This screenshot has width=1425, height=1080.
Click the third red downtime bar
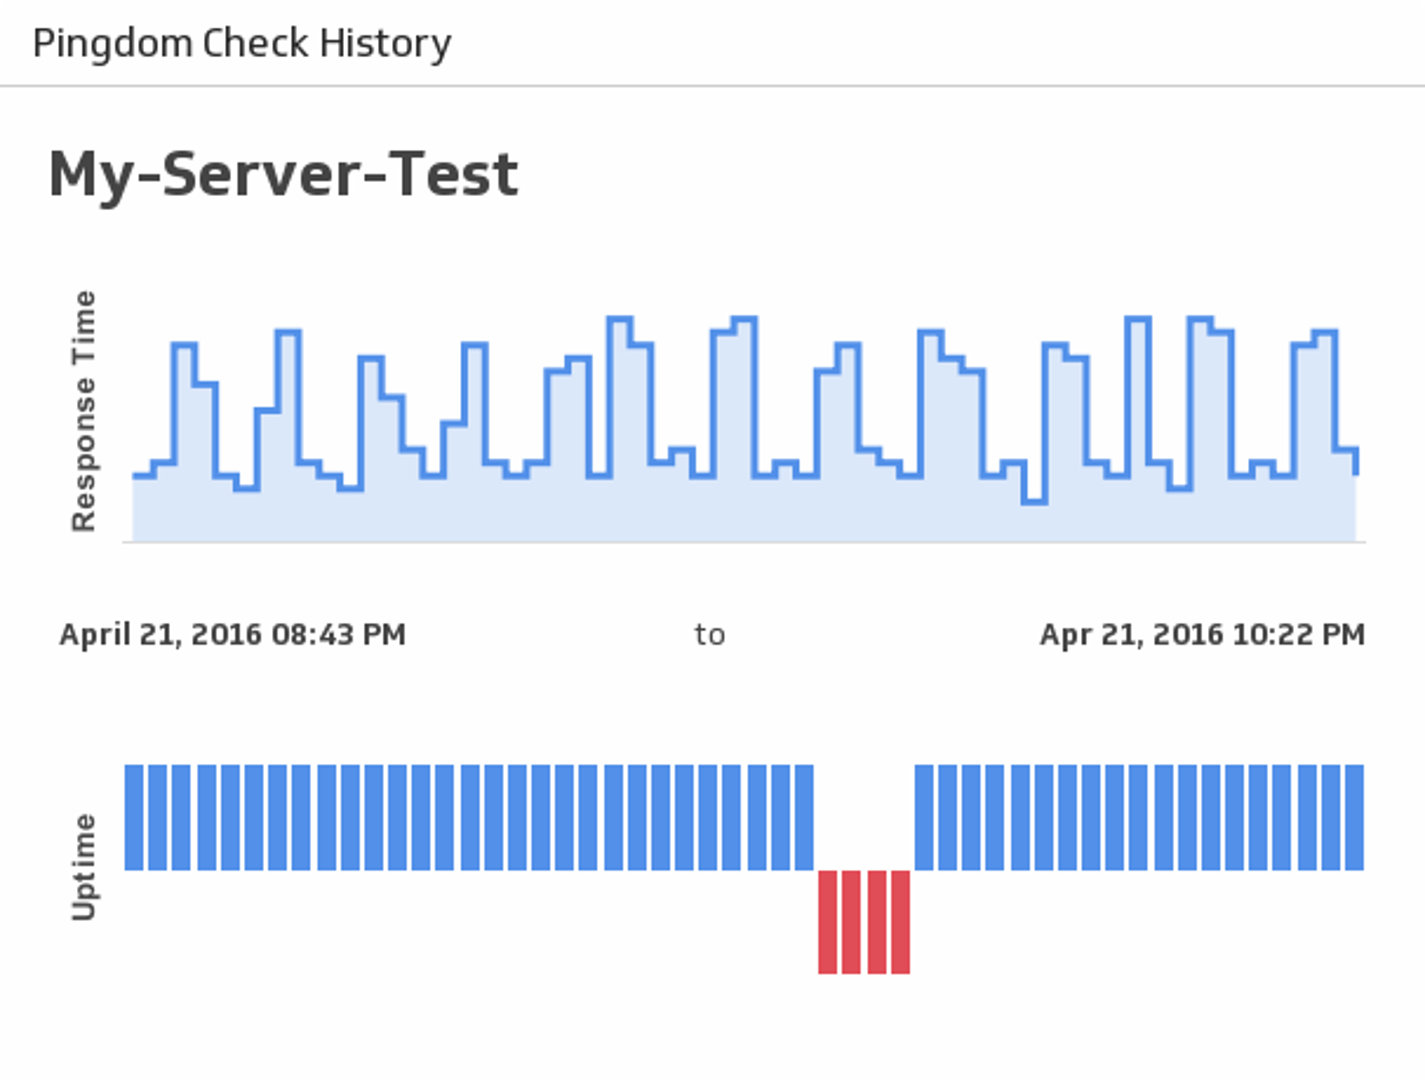point(876,921)
